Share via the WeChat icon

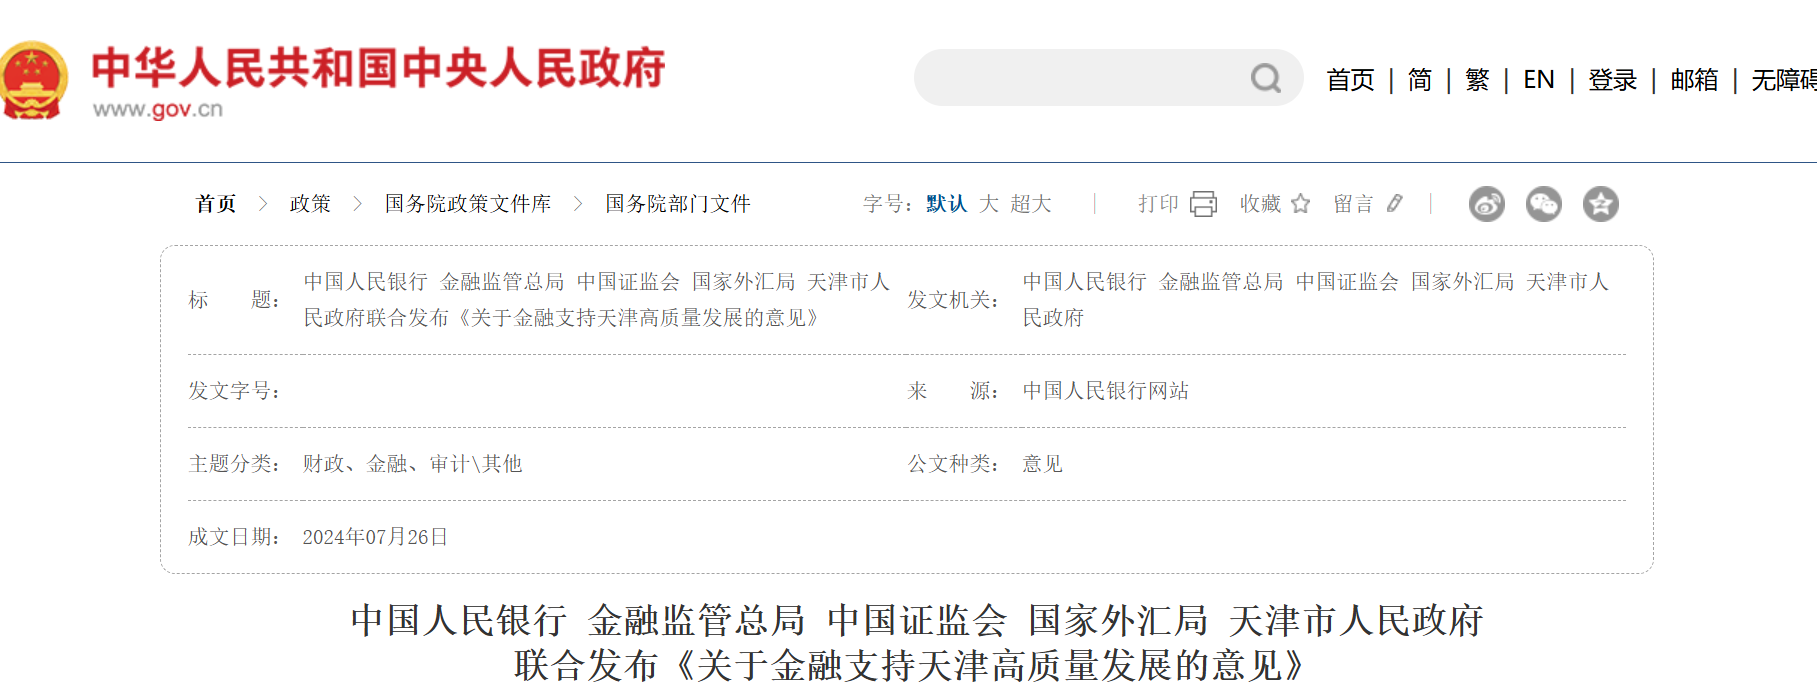tap(1543, 204)
